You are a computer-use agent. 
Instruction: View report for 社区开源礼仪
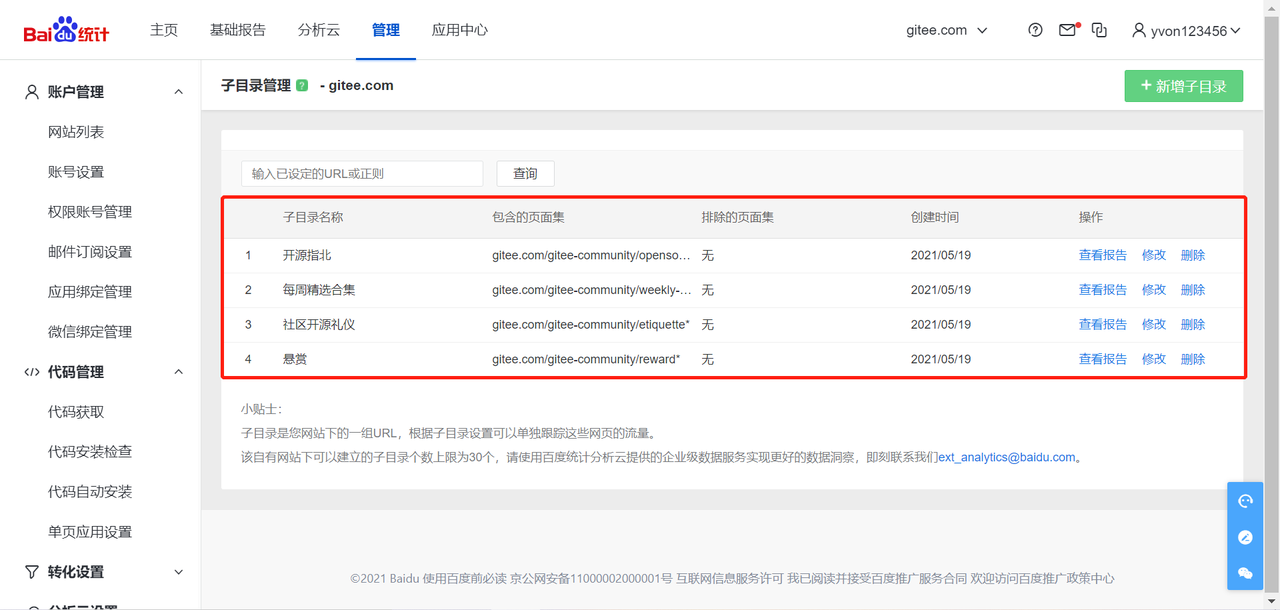(x=1103, y=324)
